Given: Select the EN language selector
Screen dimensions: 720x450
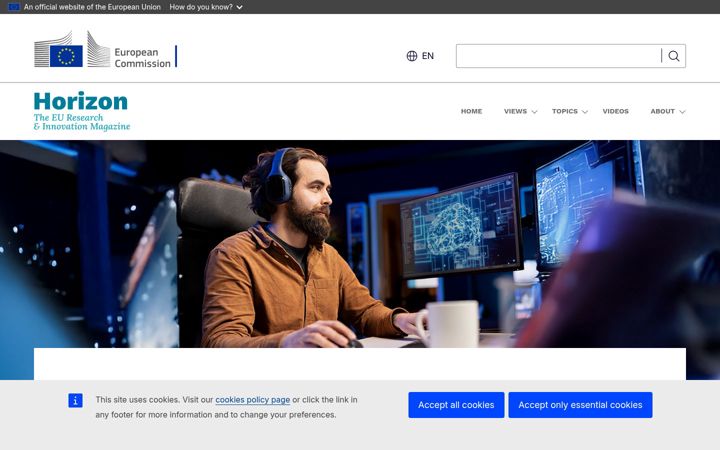Looking at the screenshot, I should pyautogui.click(x=420, y=56).
